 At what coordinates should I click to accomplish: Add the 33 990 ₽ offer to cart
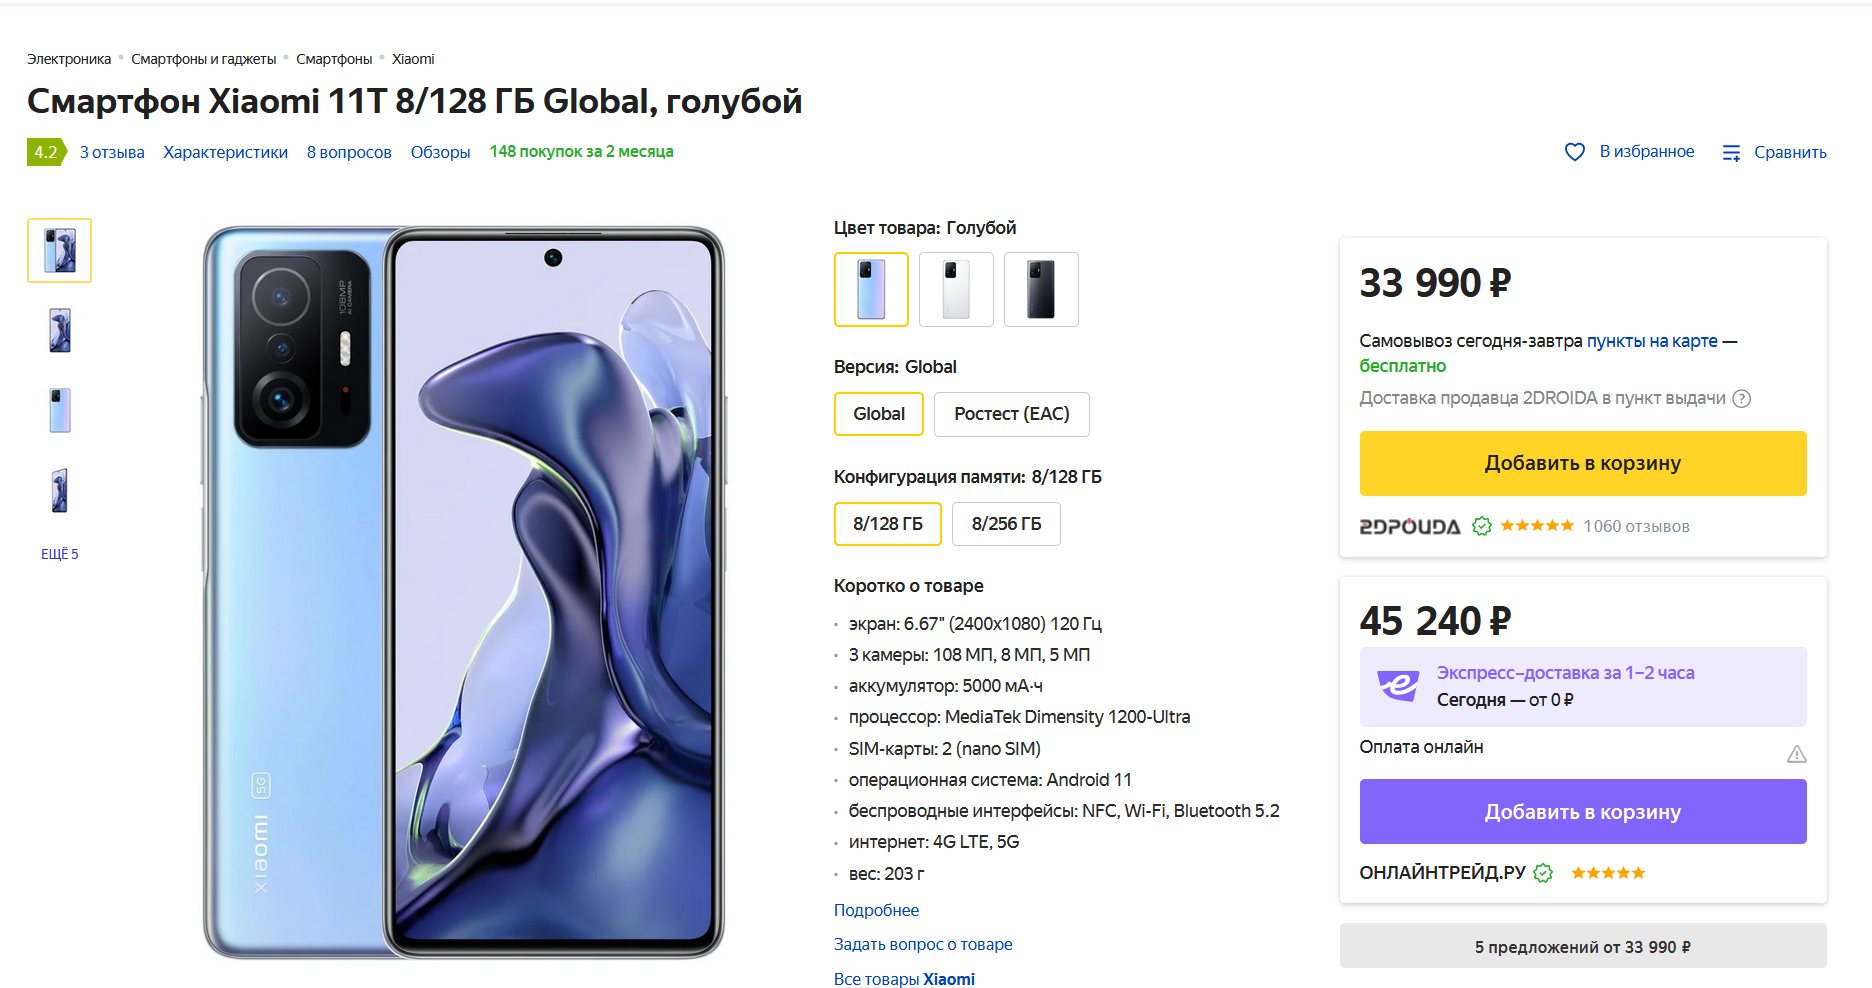pyautogui.click(x=1582, y=463)
